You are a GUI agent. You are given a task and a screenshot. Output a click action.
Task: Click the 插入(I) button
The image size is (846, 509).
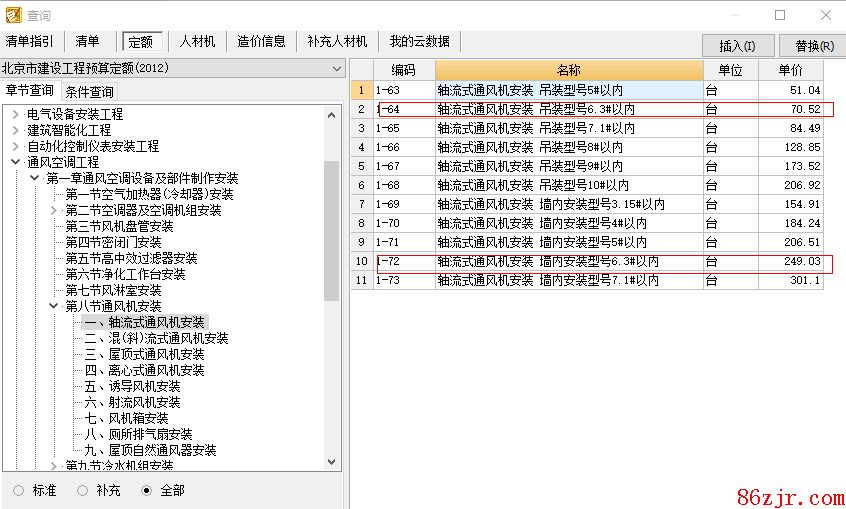pos(737,46)
